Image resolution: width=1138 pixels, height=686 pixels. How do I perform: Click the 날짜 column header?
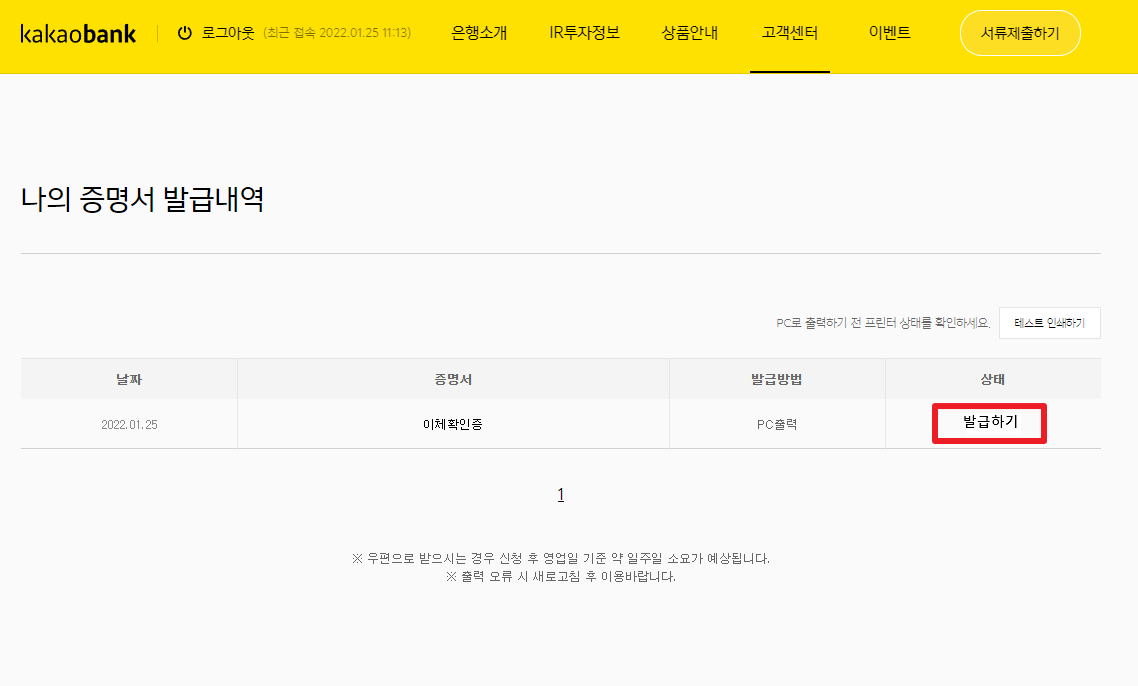click(x=129, y=379)
